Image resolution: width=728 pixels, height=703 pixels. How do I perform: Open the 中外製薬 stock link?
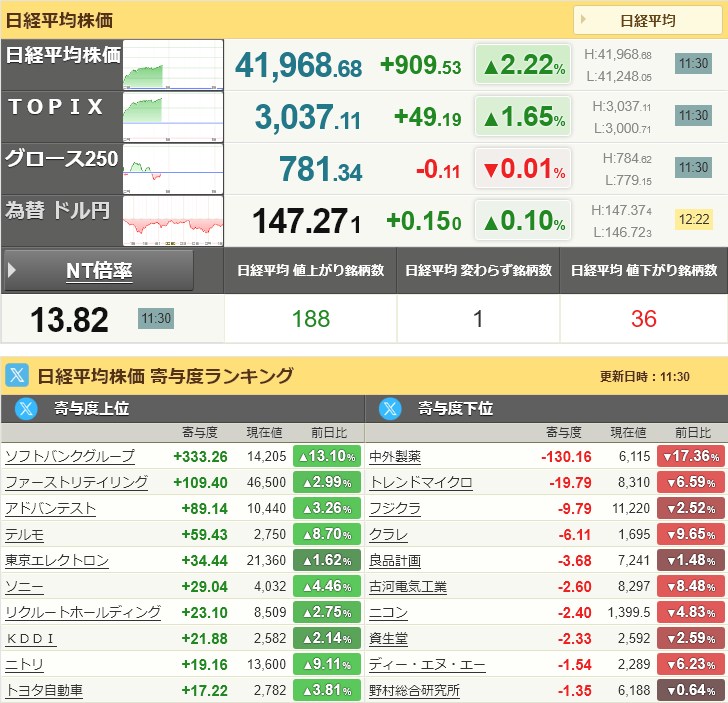[395, 456]
